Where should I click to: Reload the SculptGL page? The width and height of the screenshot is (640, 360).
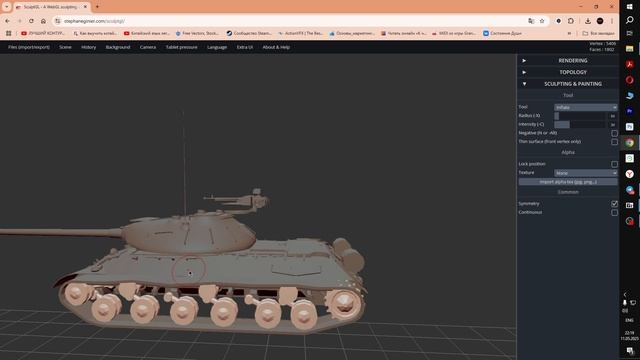(x=31, y=21)
